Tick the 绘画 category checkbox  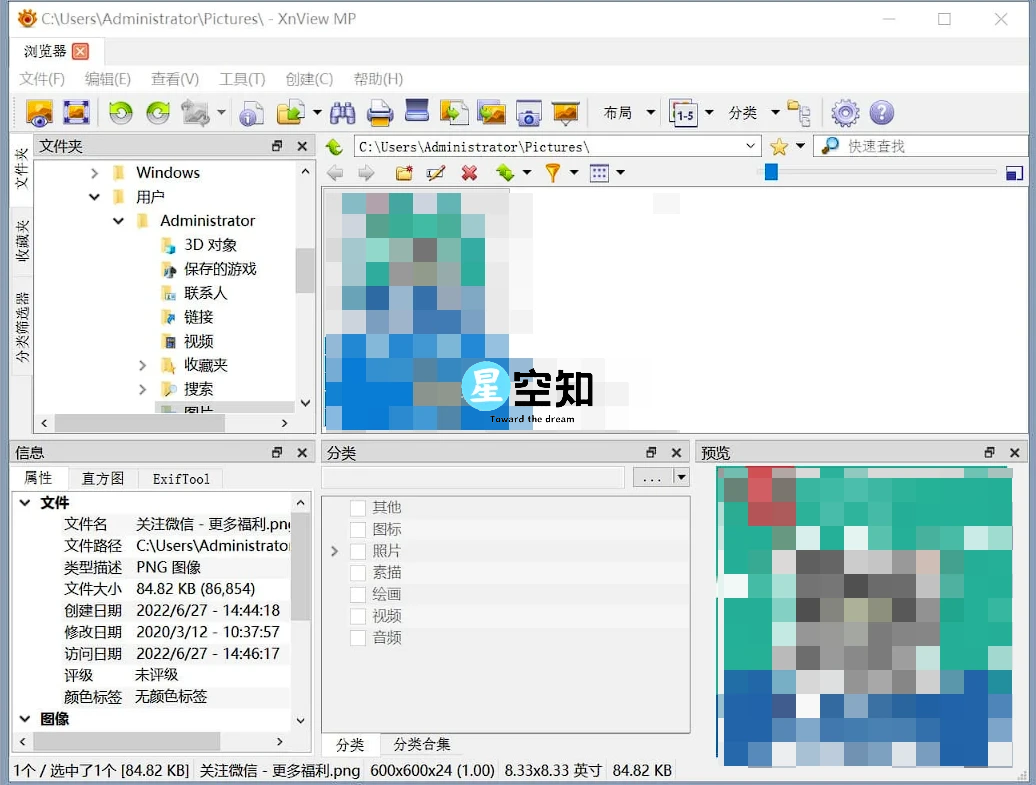coord(357,594)
